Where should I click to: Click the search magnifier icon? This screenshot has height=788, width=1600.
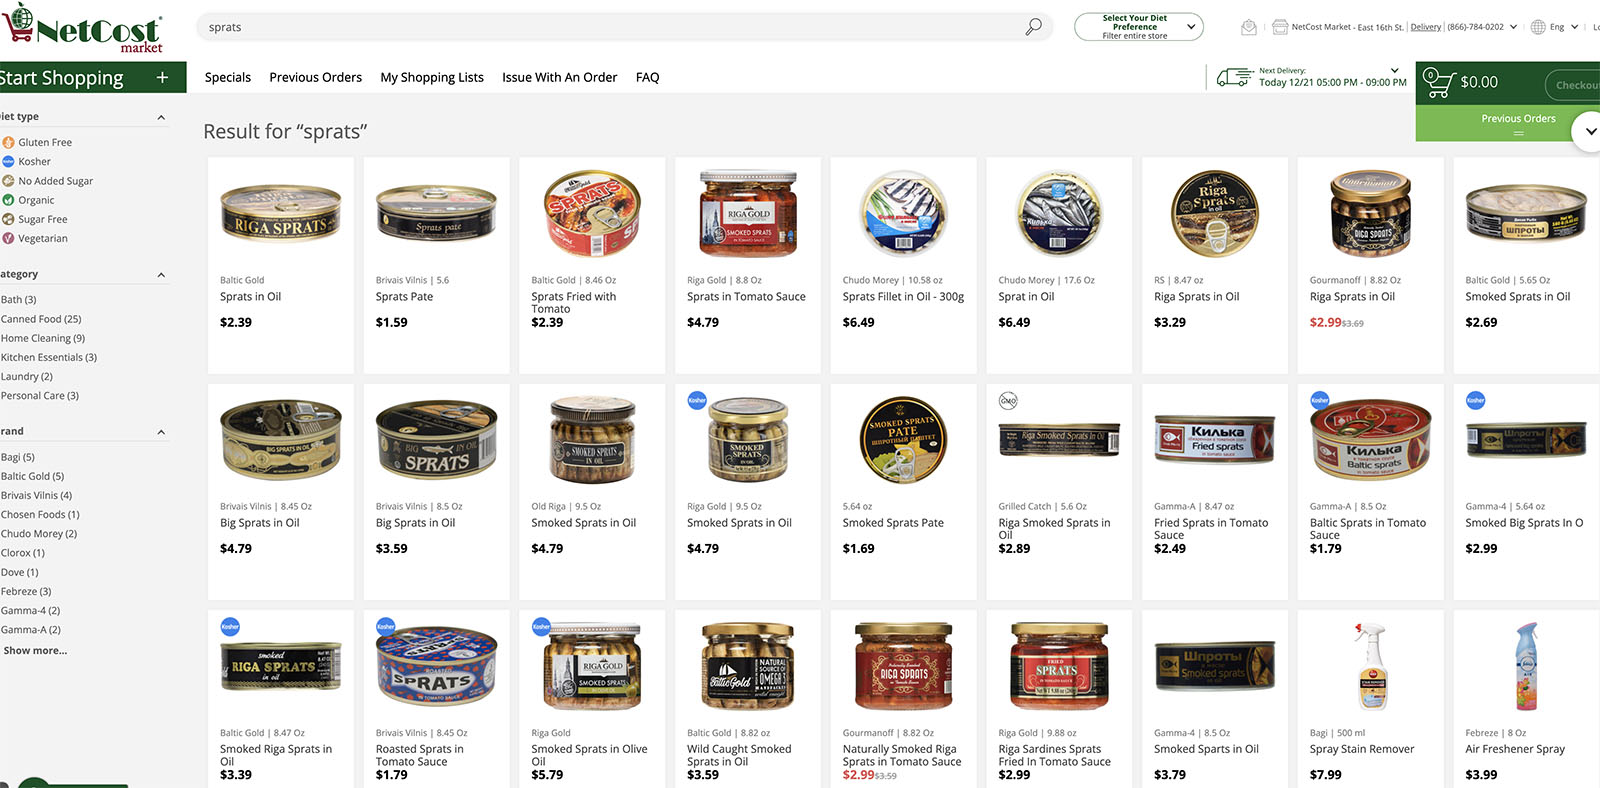(1033, 27)
